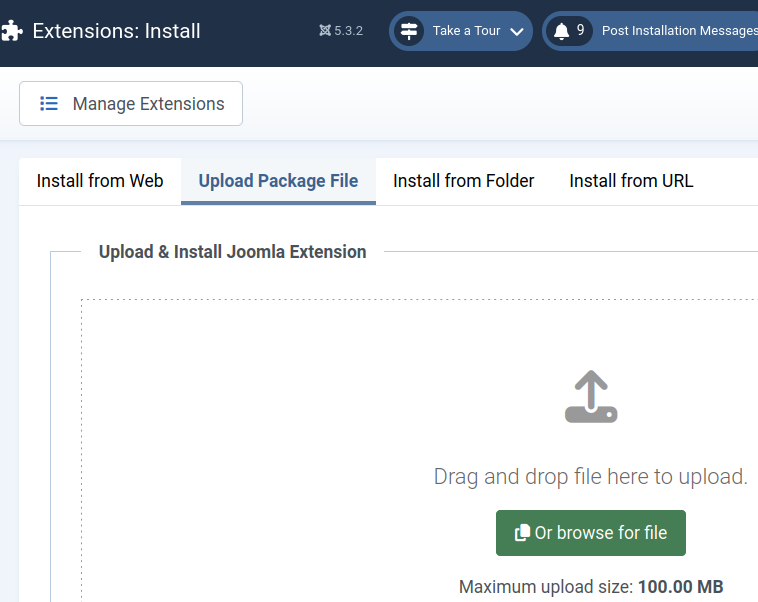Image resolution: width=758 pixels, height=602 pixels.
Task: Switch to Install from URL tab
Action: coord(631,181)
